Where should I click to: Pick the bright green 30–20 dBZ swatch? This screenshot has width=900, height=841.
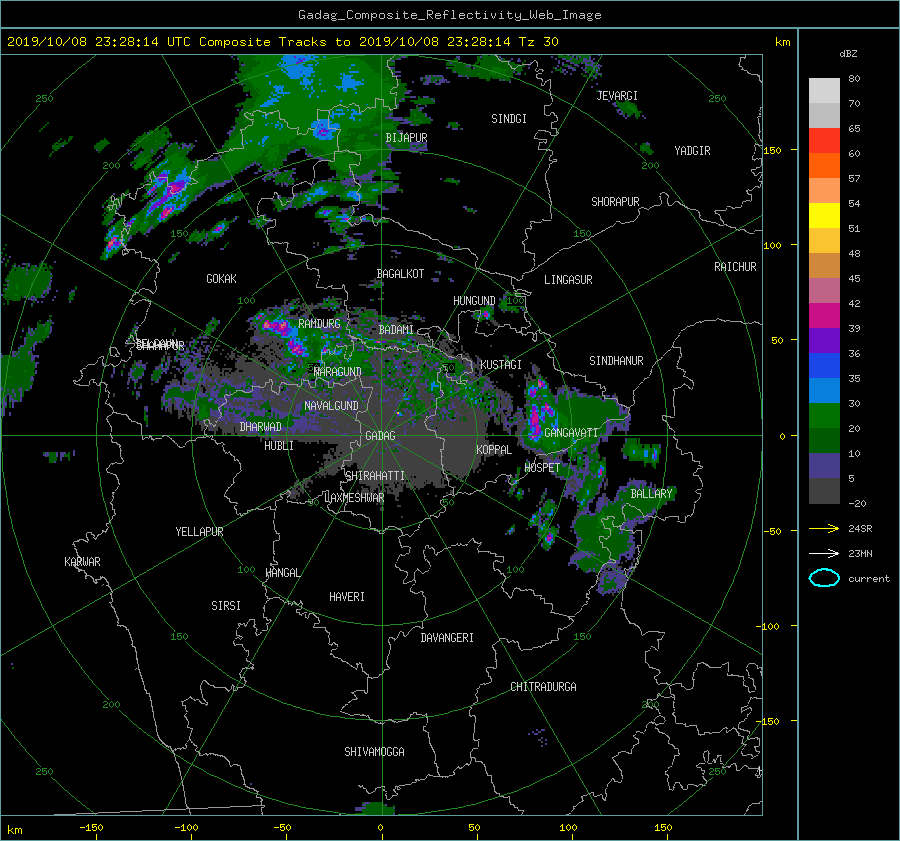(824, 416)
